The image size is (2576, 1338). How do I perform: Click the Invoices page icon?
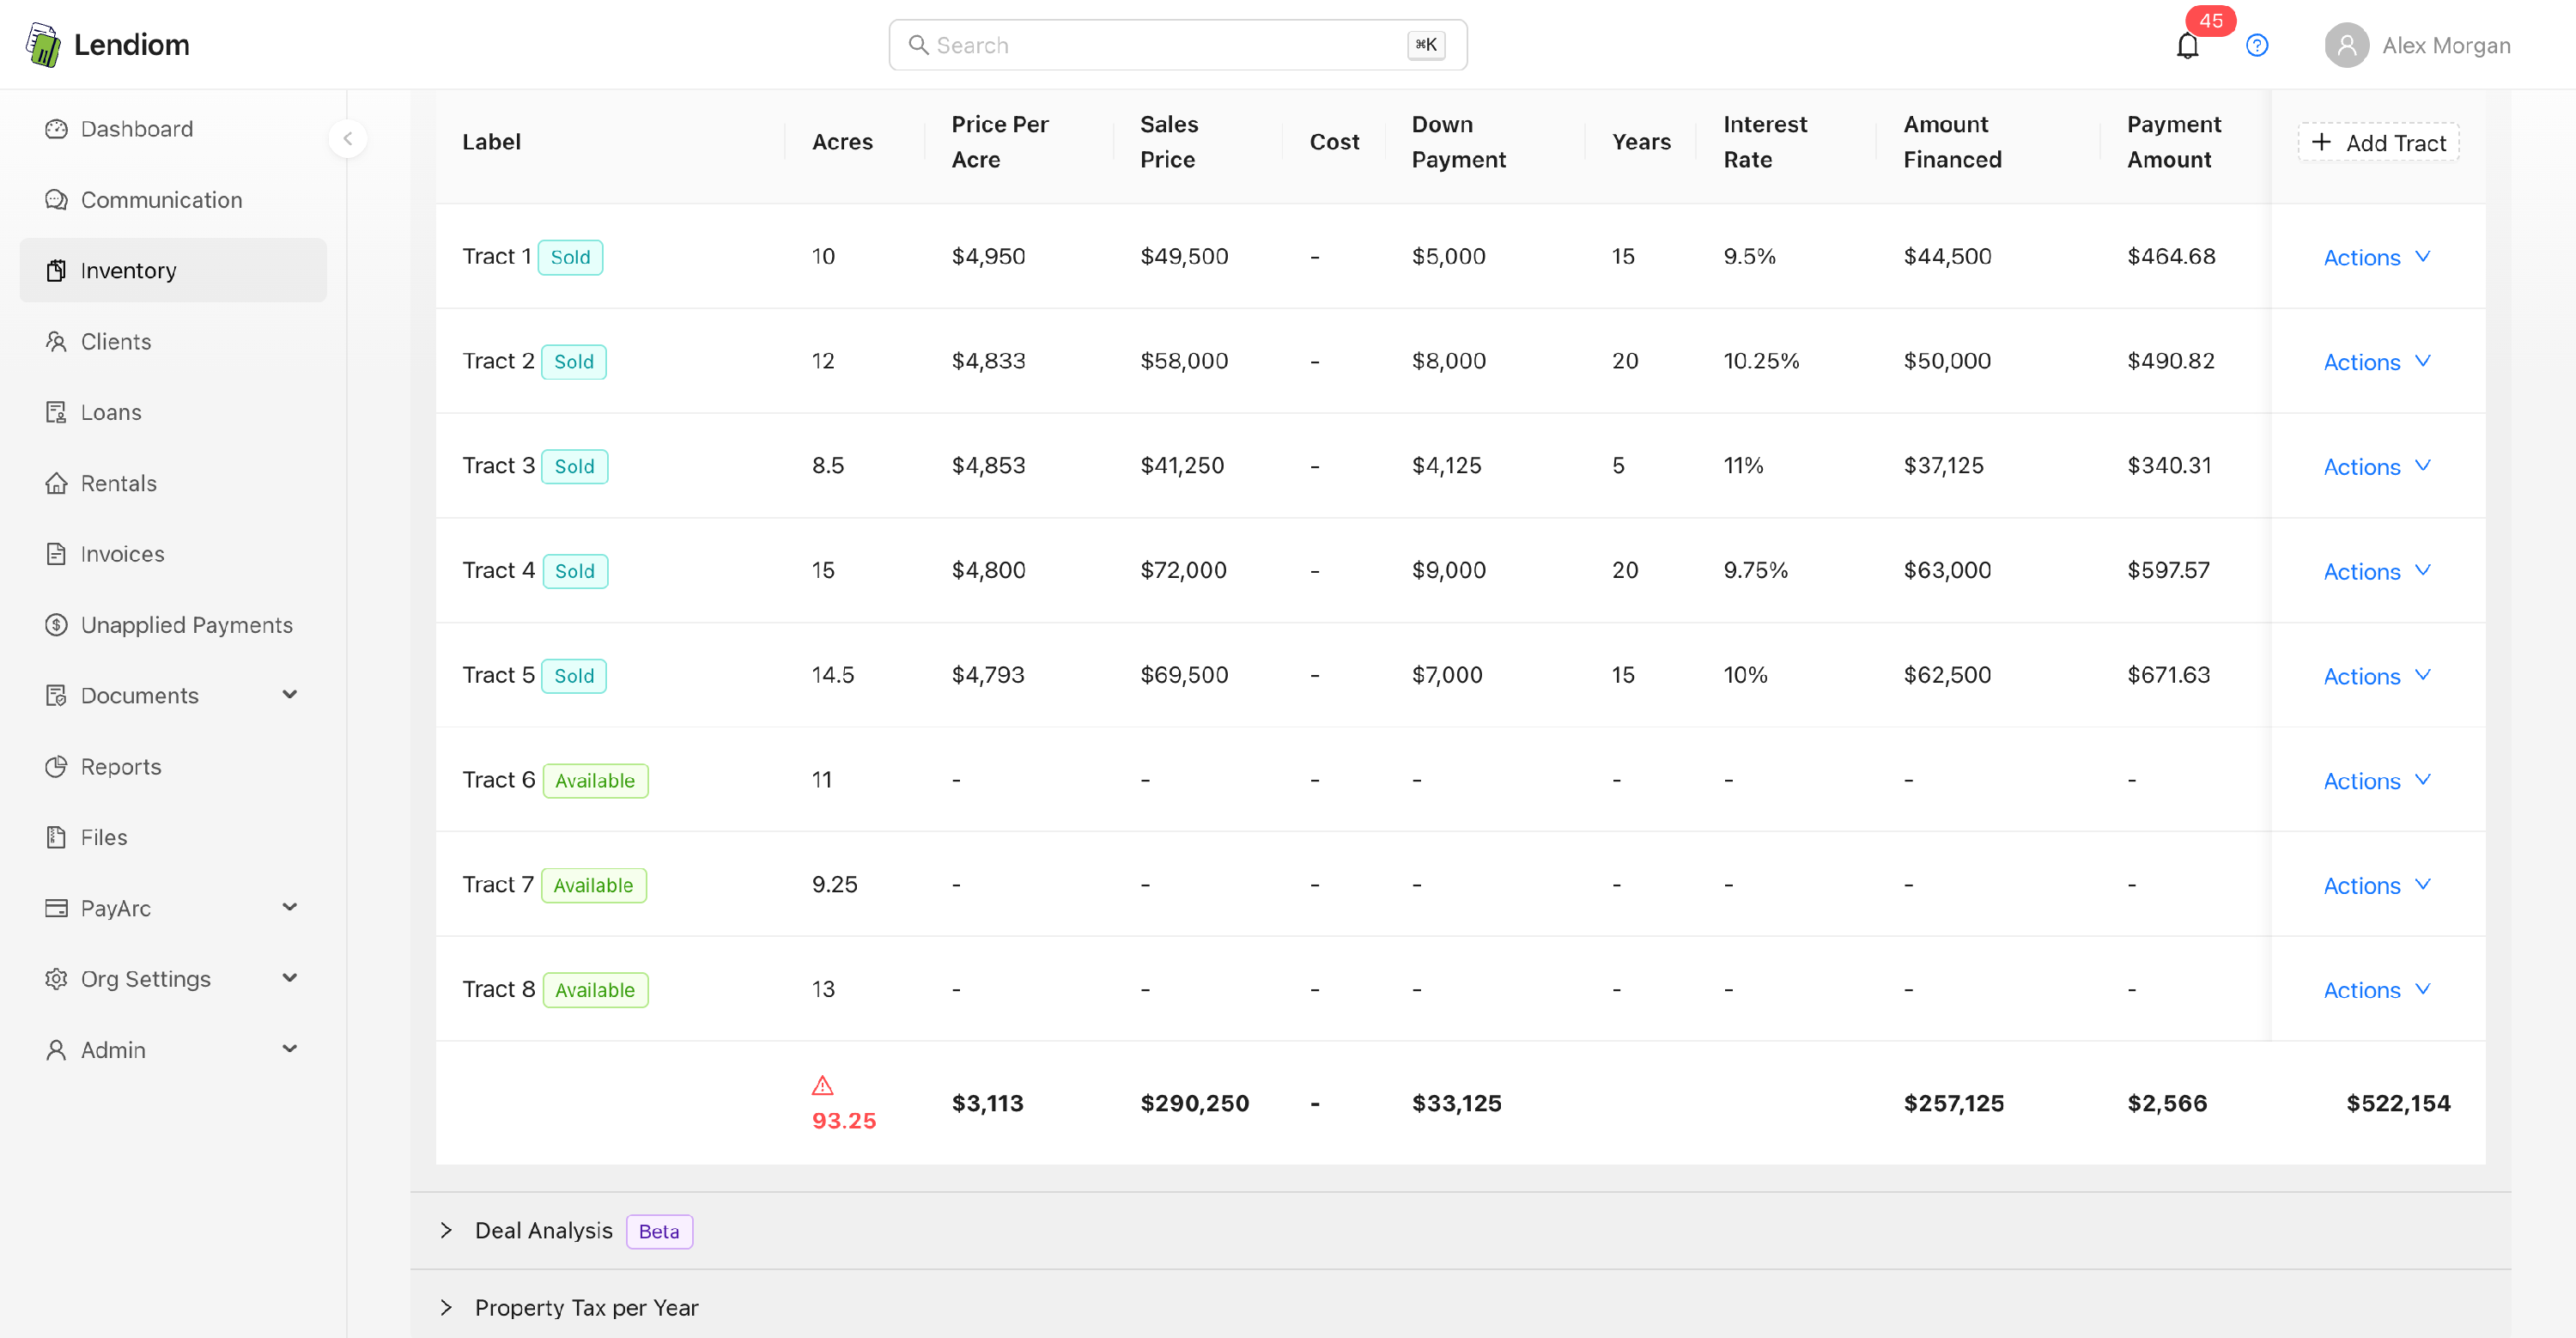(56, 554)
